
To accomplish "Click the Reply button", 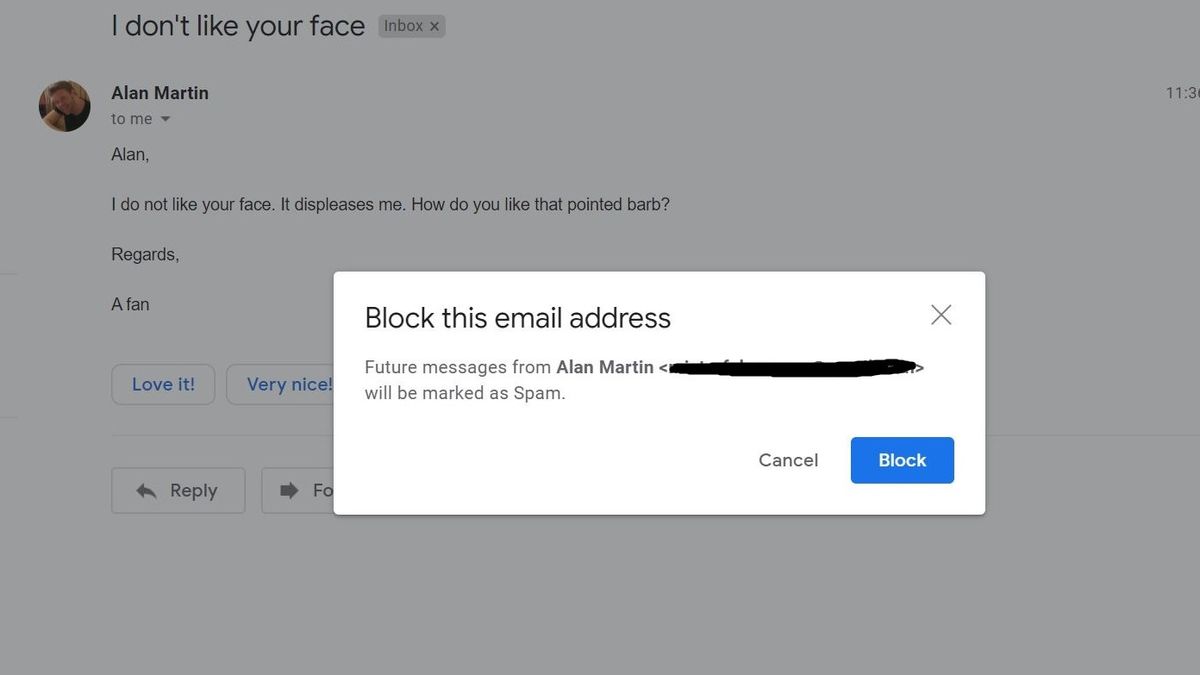I will pos(178,490).
